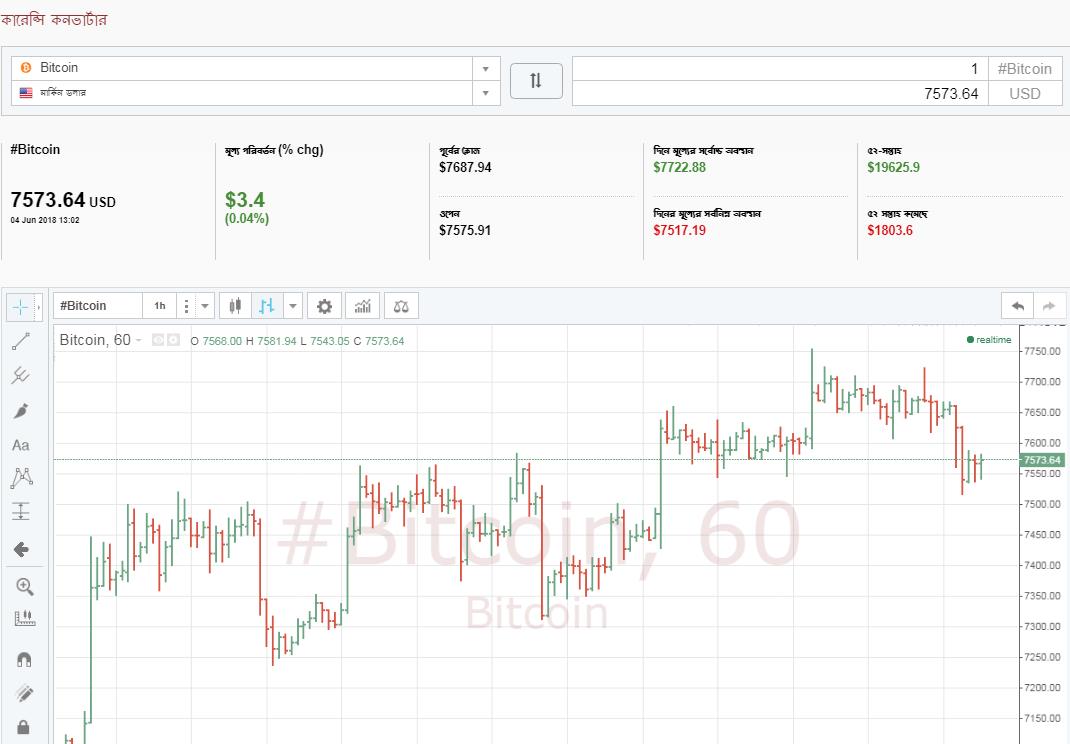
Task: Click the 7573.64 price label on axis
Action: click(1041, 460)
